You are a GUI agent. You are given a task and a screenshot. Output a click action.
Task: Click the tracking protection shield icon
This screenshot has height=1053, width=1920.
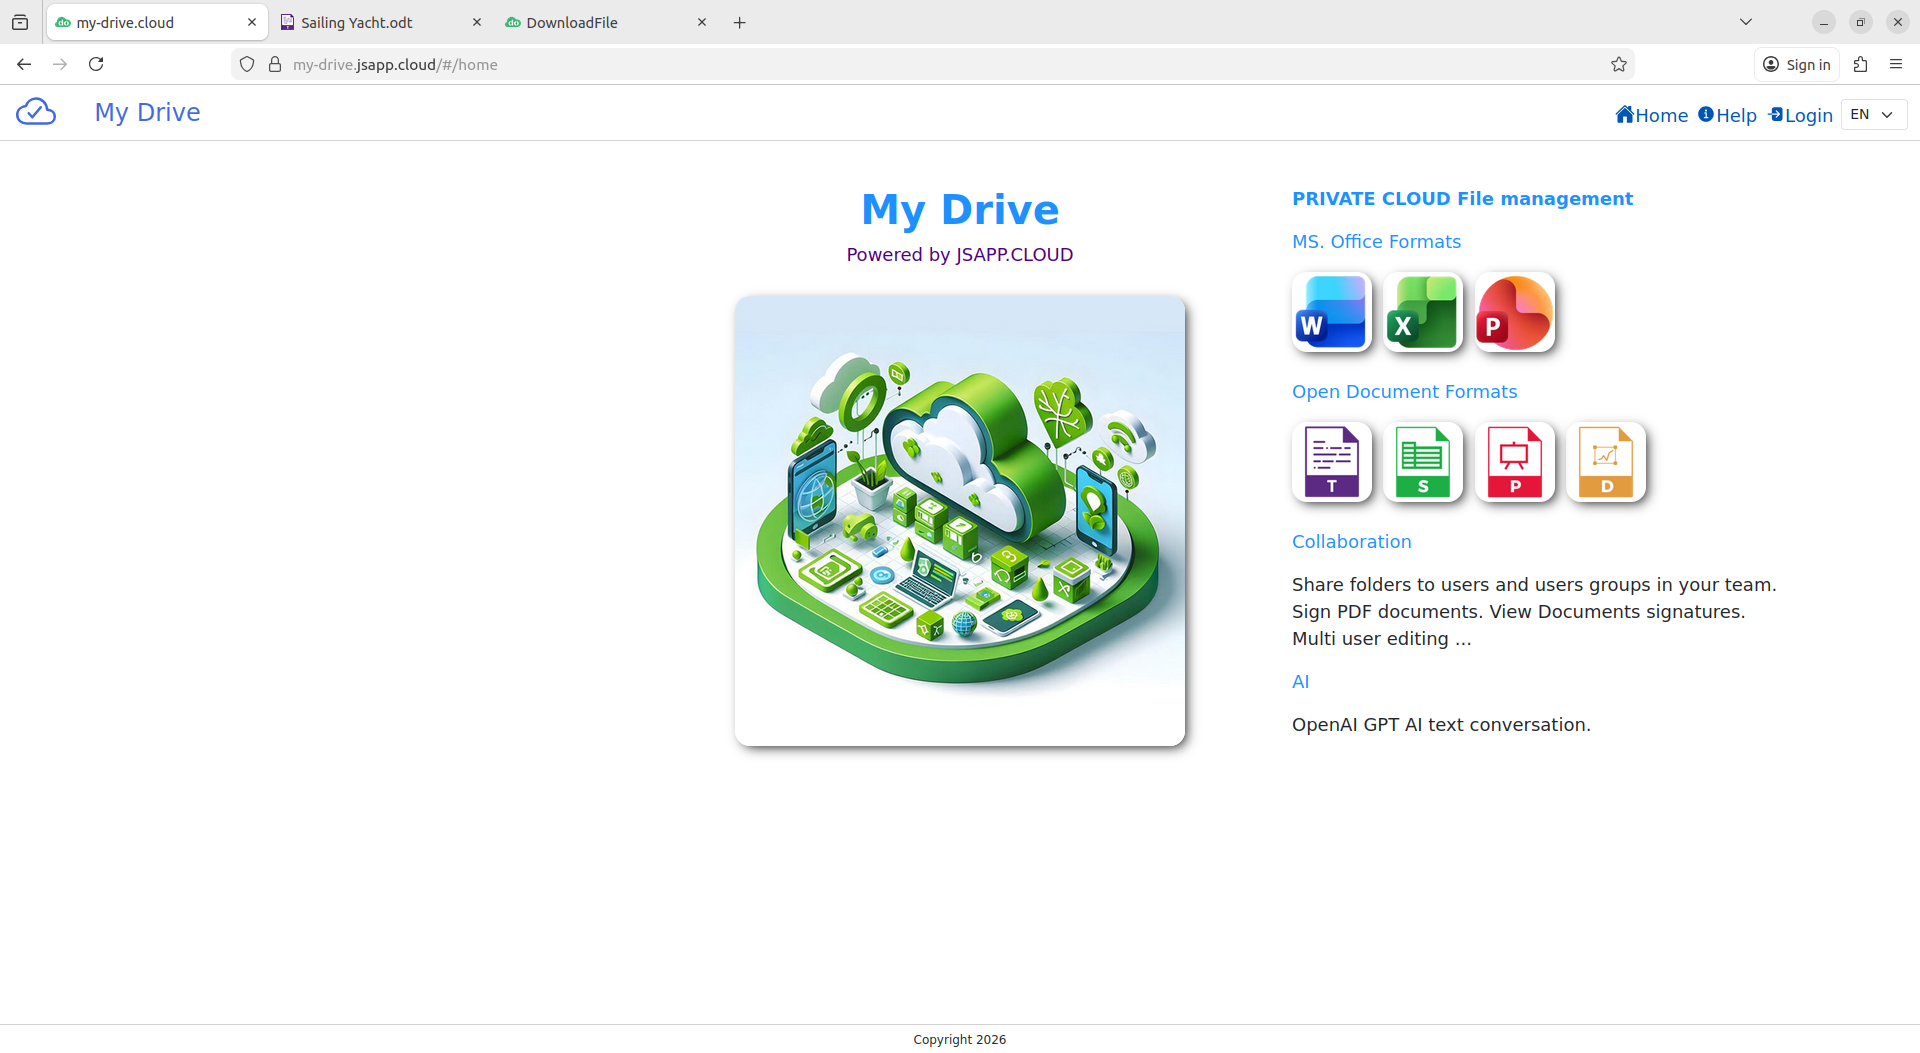point(246,64)
